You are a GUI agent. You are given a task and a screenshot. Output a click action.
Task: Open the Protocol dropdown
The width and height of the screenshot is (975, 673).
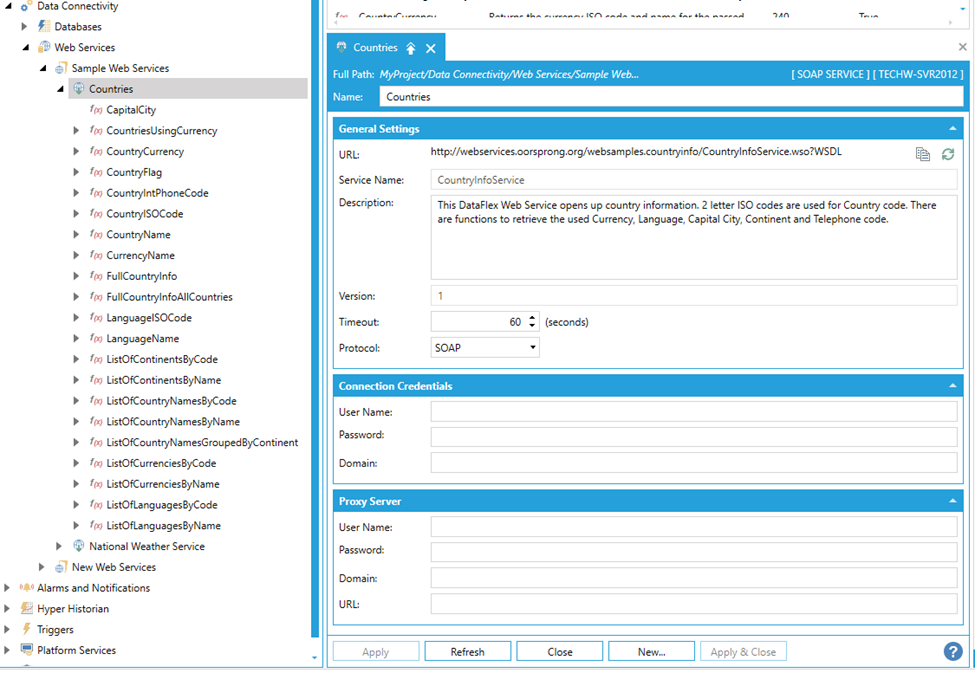click(x=533, y=348)
